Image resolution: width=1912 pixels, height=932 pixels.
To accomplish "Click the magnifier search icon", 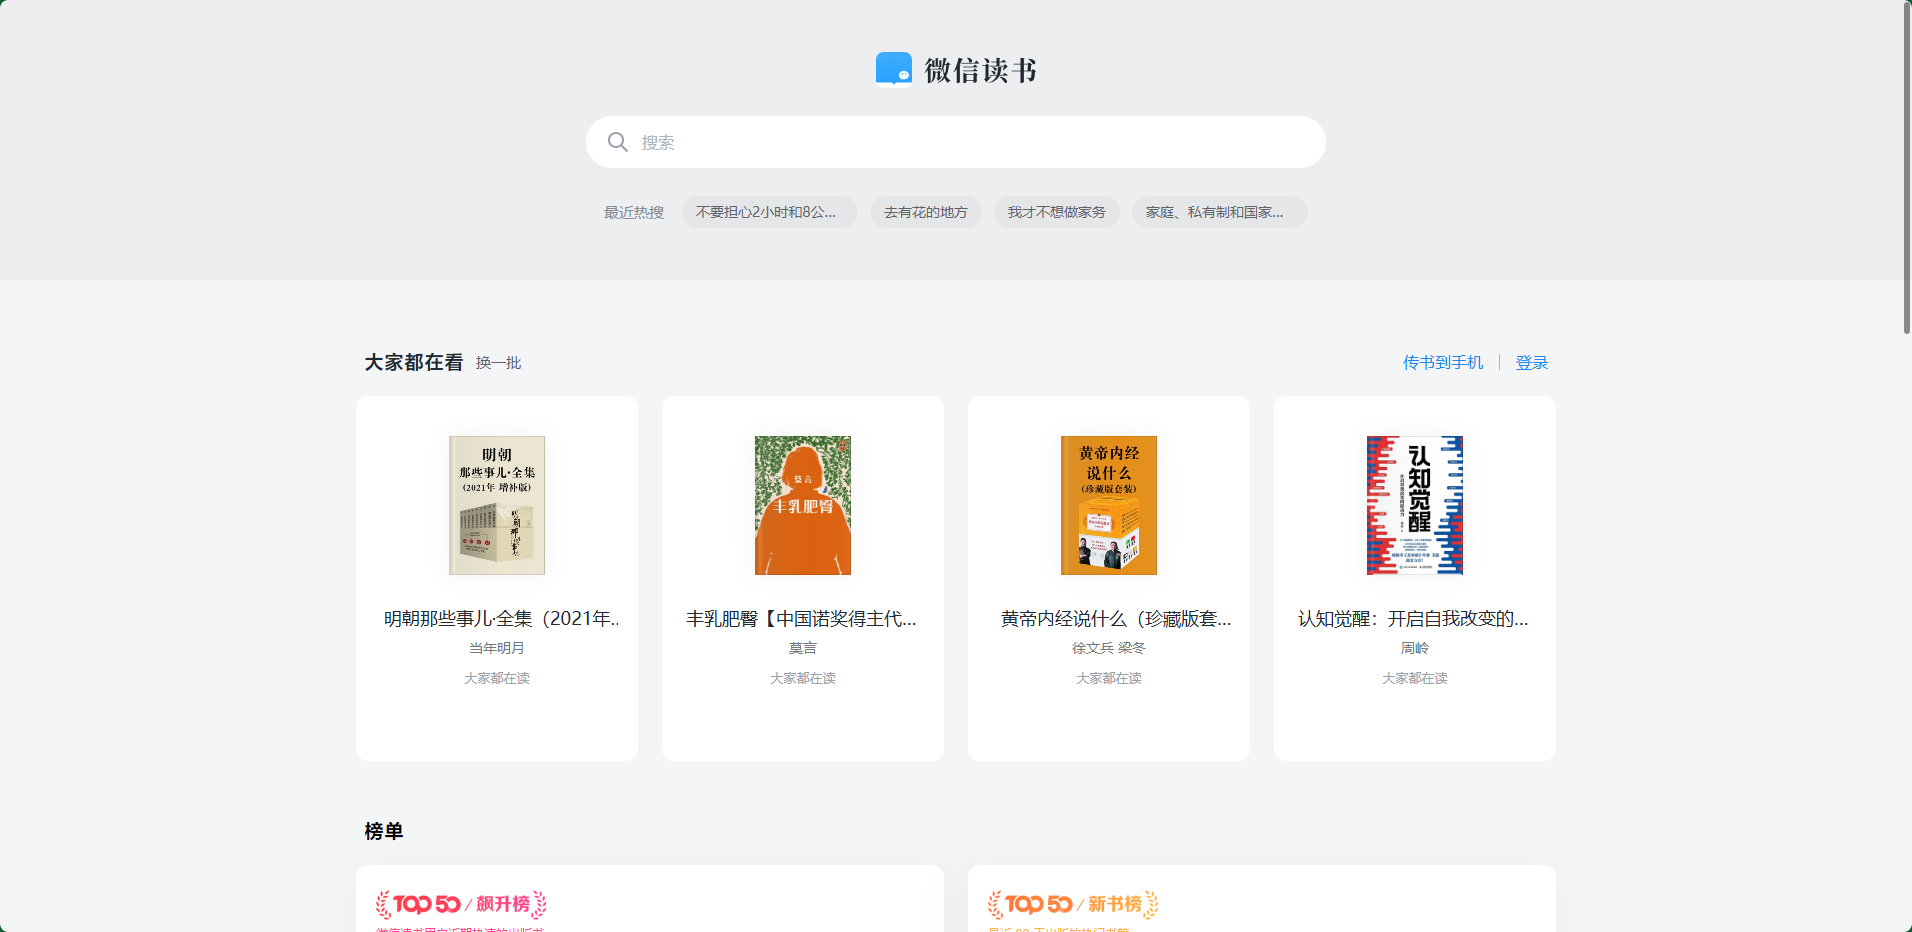I will pos(618,142).
